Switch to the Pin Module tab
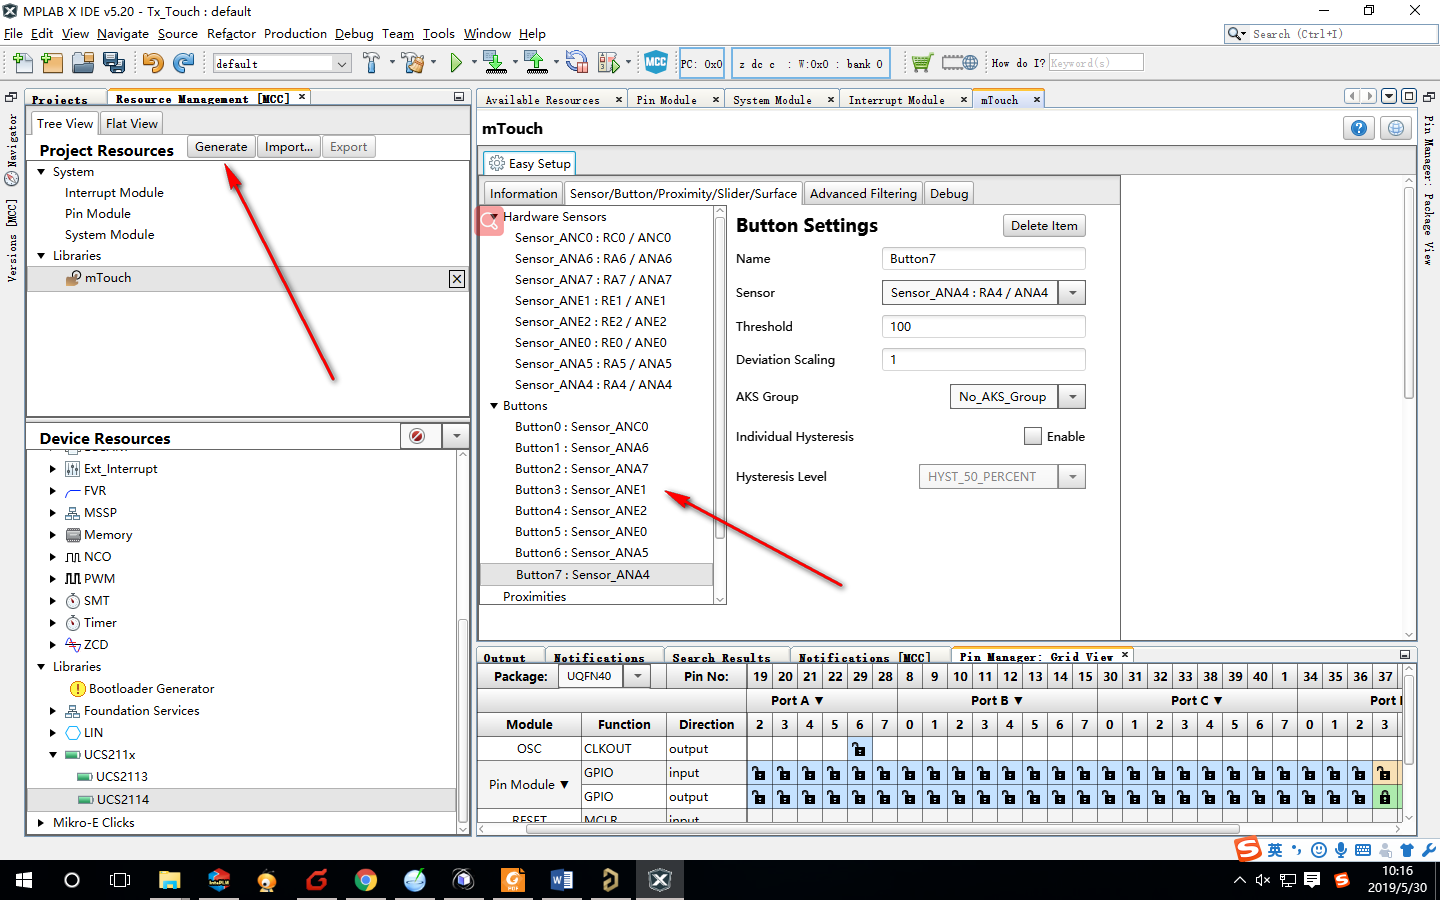Viewport: 1440px width, 900px height. (666, 100)
